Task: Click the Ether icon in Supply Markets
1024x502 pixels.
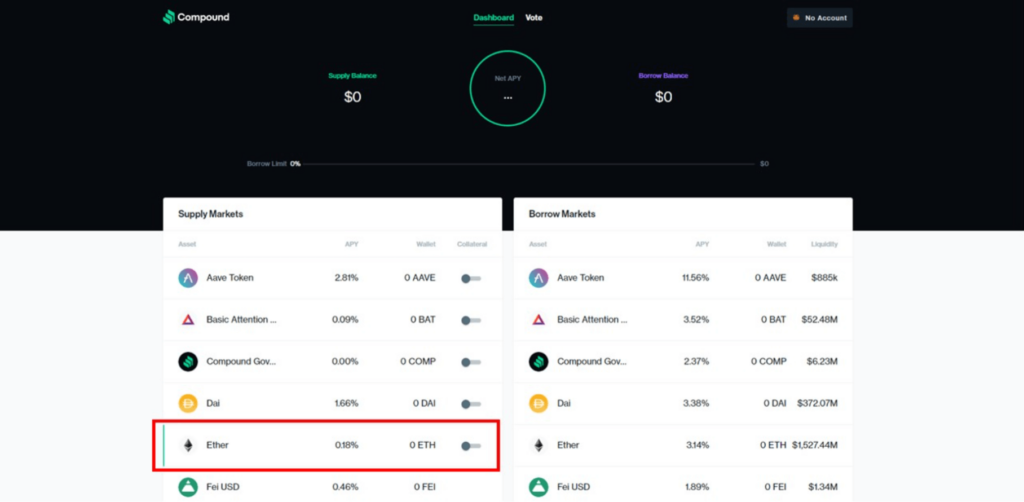Action: pos(188,445)
